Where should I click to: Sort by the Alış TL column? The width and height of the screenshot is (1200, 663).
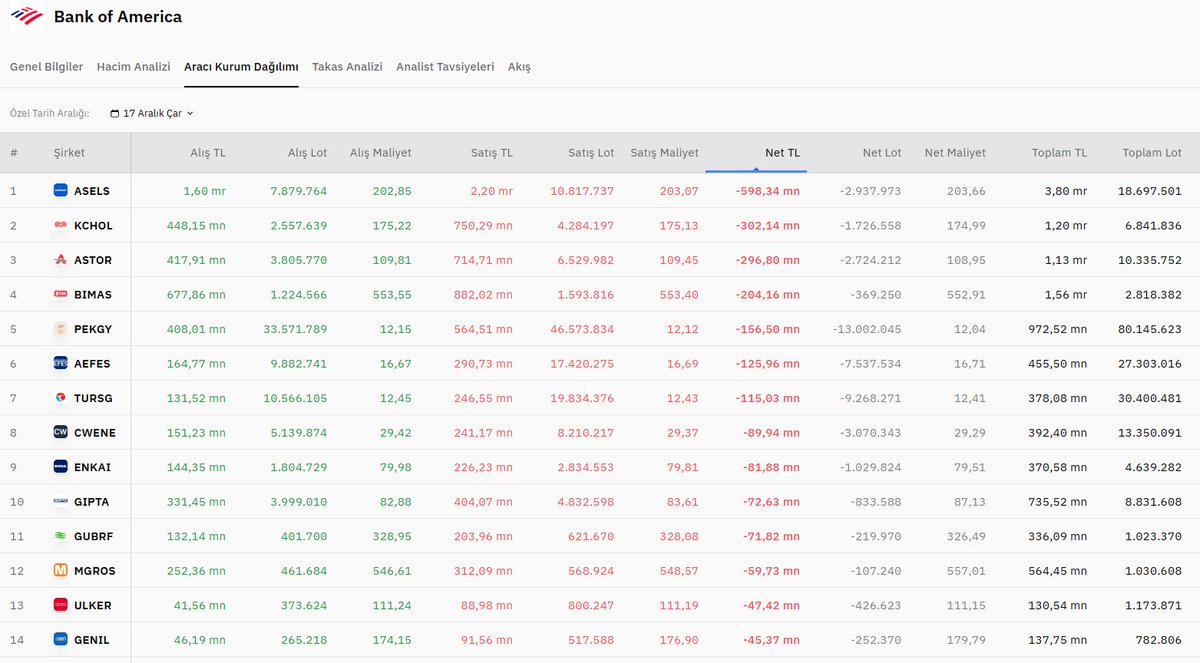click(208, 153)
